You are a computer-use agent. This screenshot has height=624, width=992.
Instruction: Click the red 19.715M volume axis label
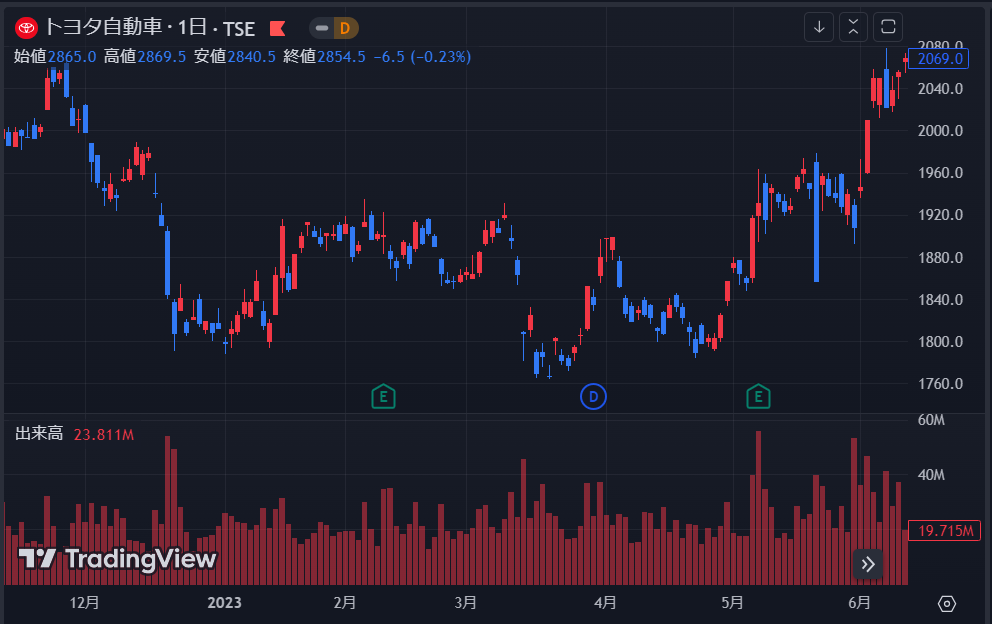[944, 531]
